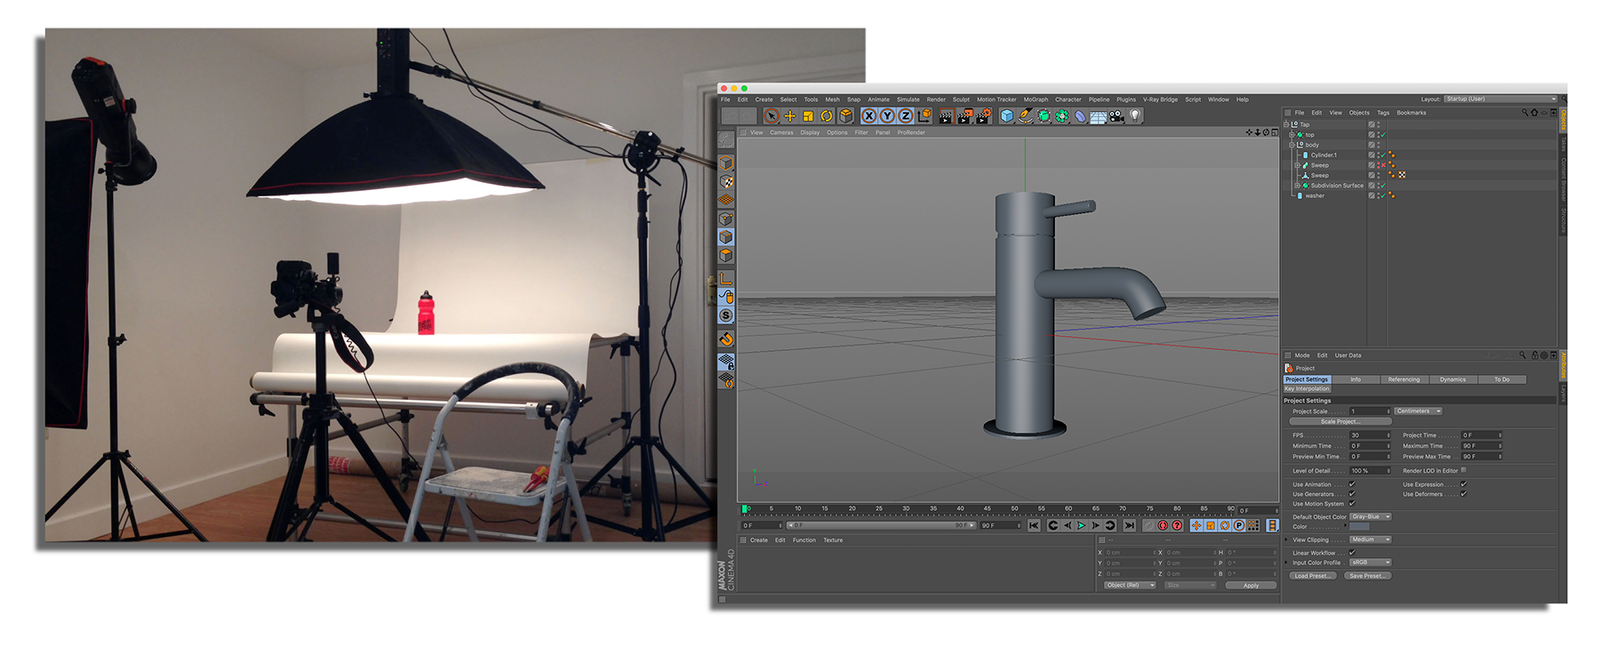This screenshot has height=646, width=1600.
Task: Toggle the Y-axis lock
Action: [x=887, y=116]
